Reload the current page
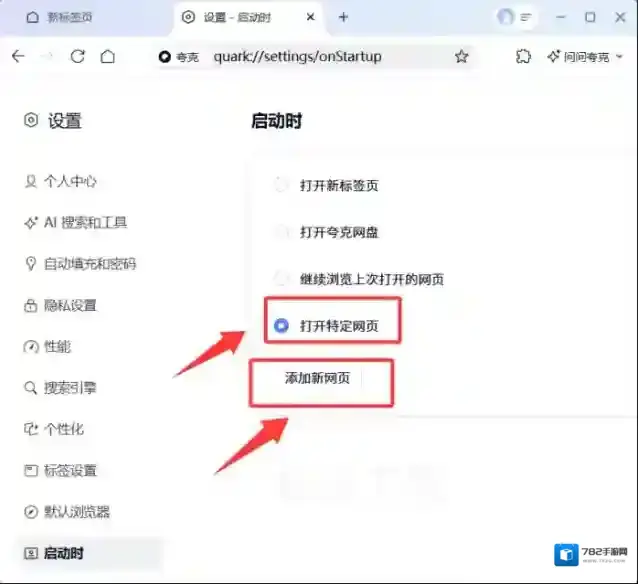The width and height of the screenshot is (638, 584). pos(77,57)
